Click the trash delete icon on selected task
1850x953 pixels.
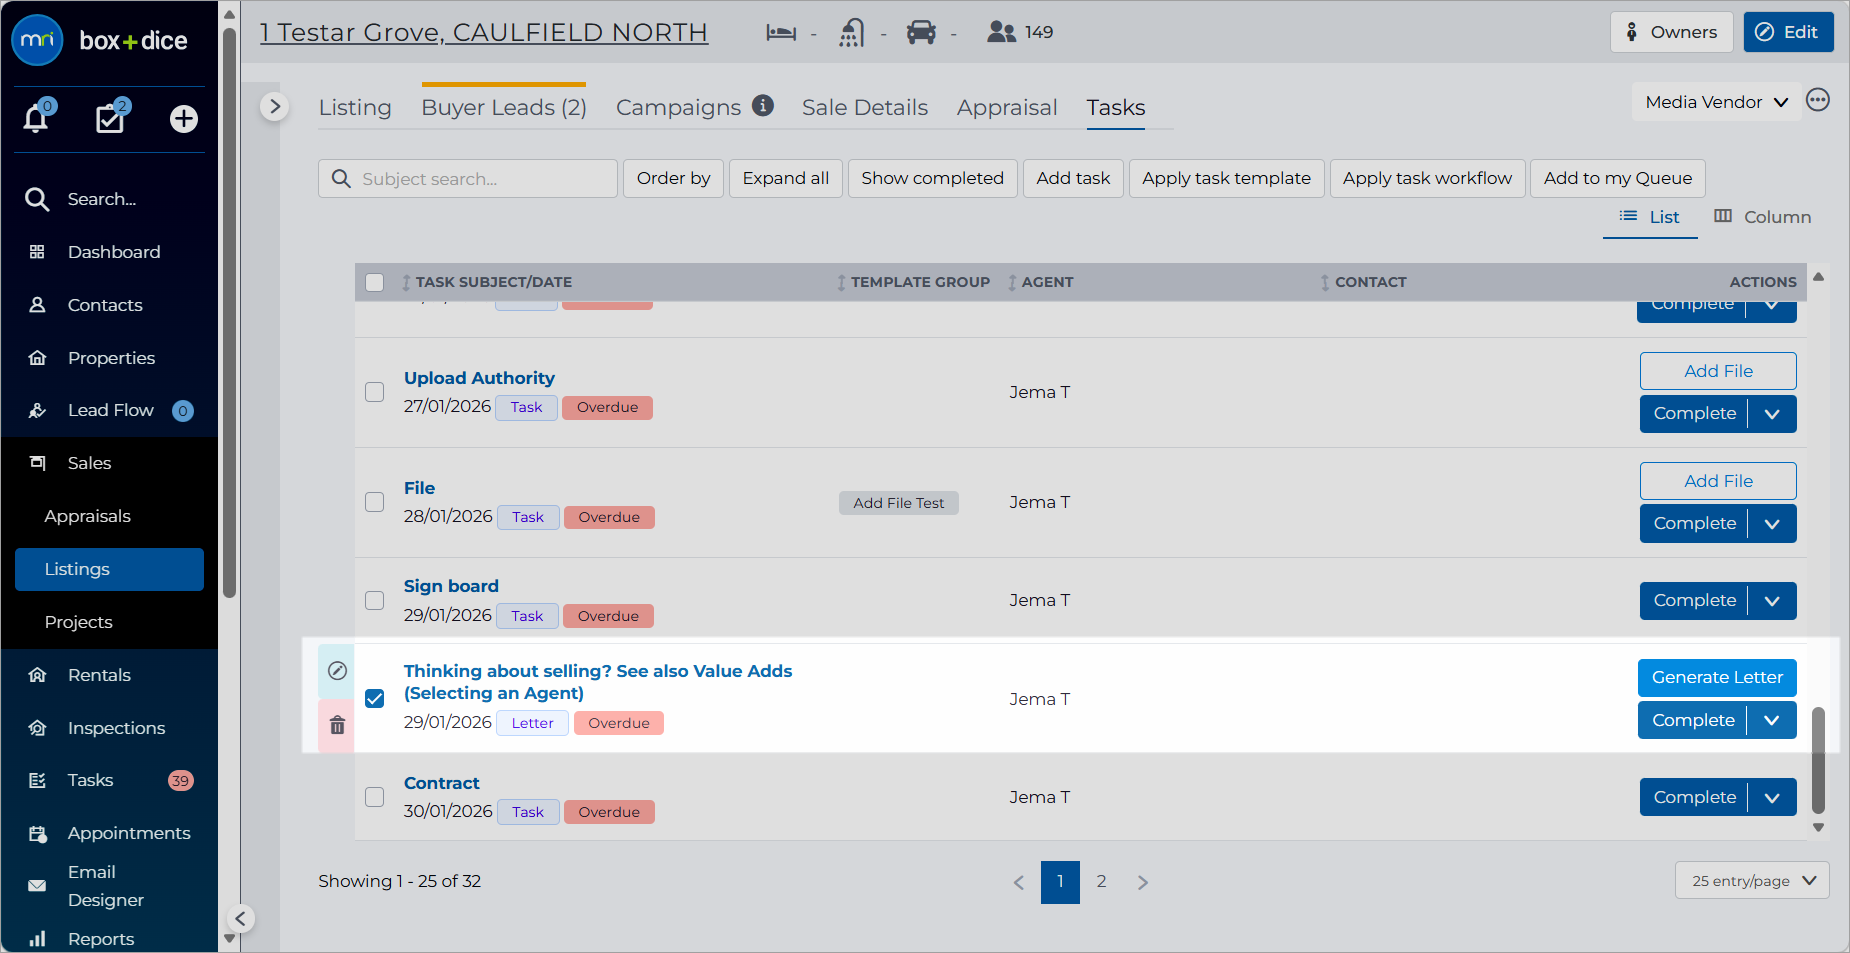[x=338, y=725]
